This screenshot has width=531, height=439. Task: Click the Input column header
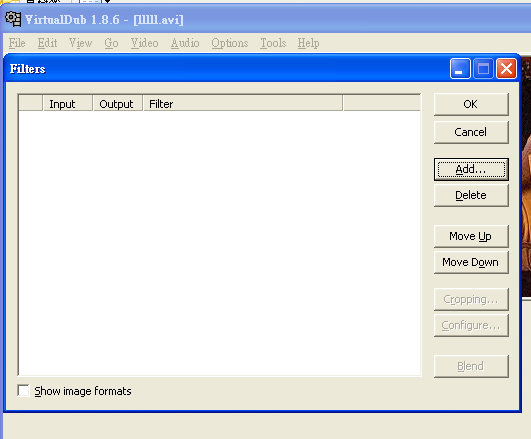68,103
